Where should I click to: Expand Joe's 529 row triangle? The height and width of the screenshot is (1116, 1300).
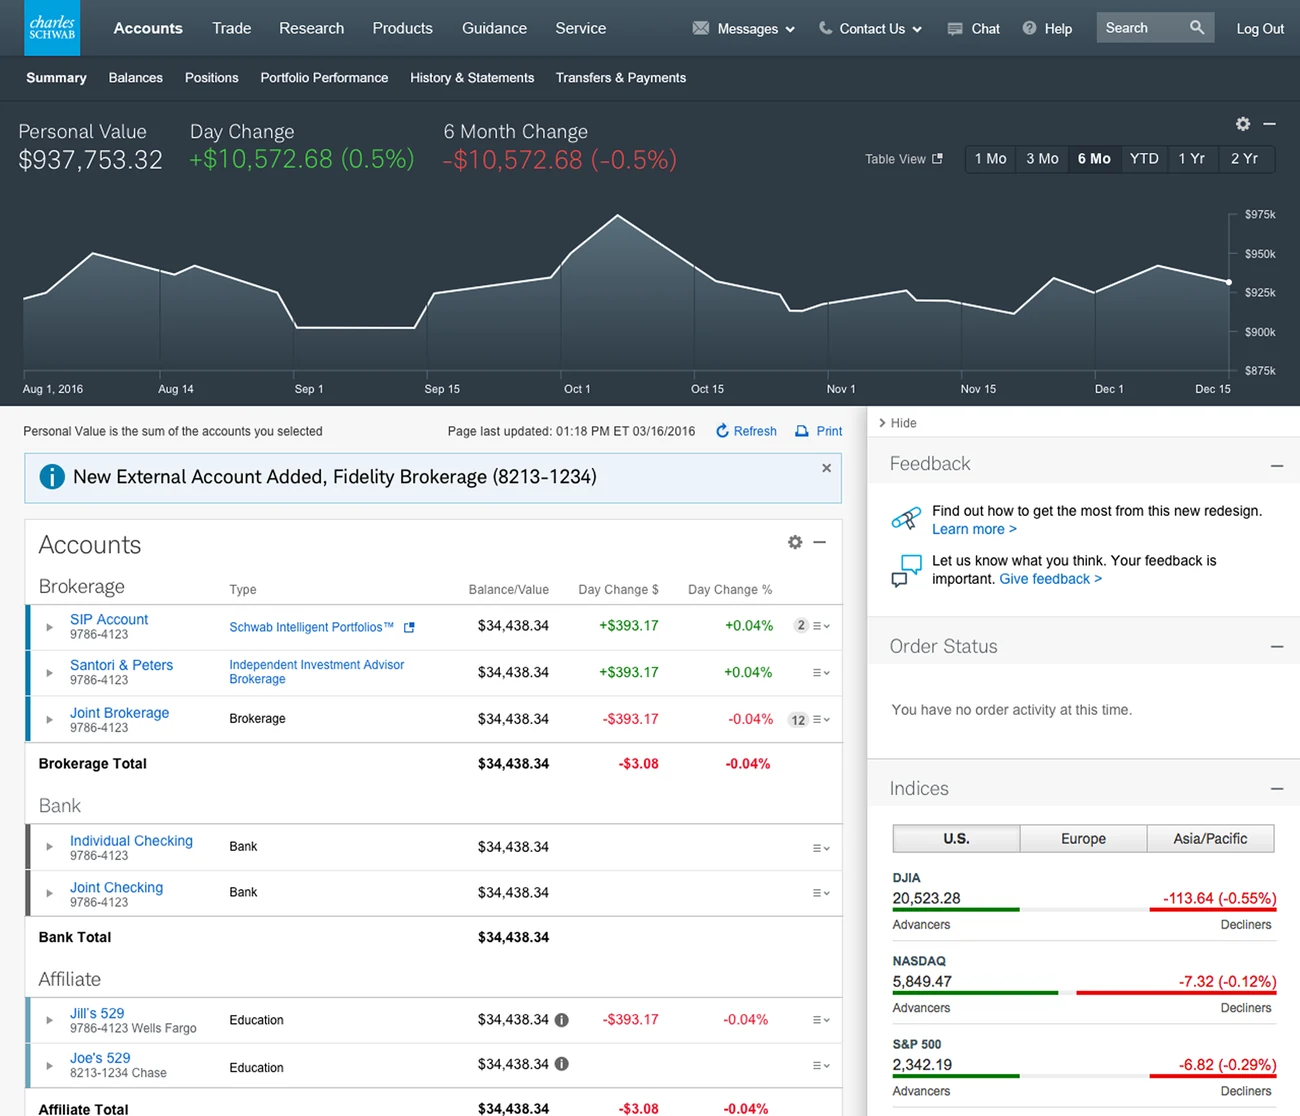(49, 1066)
